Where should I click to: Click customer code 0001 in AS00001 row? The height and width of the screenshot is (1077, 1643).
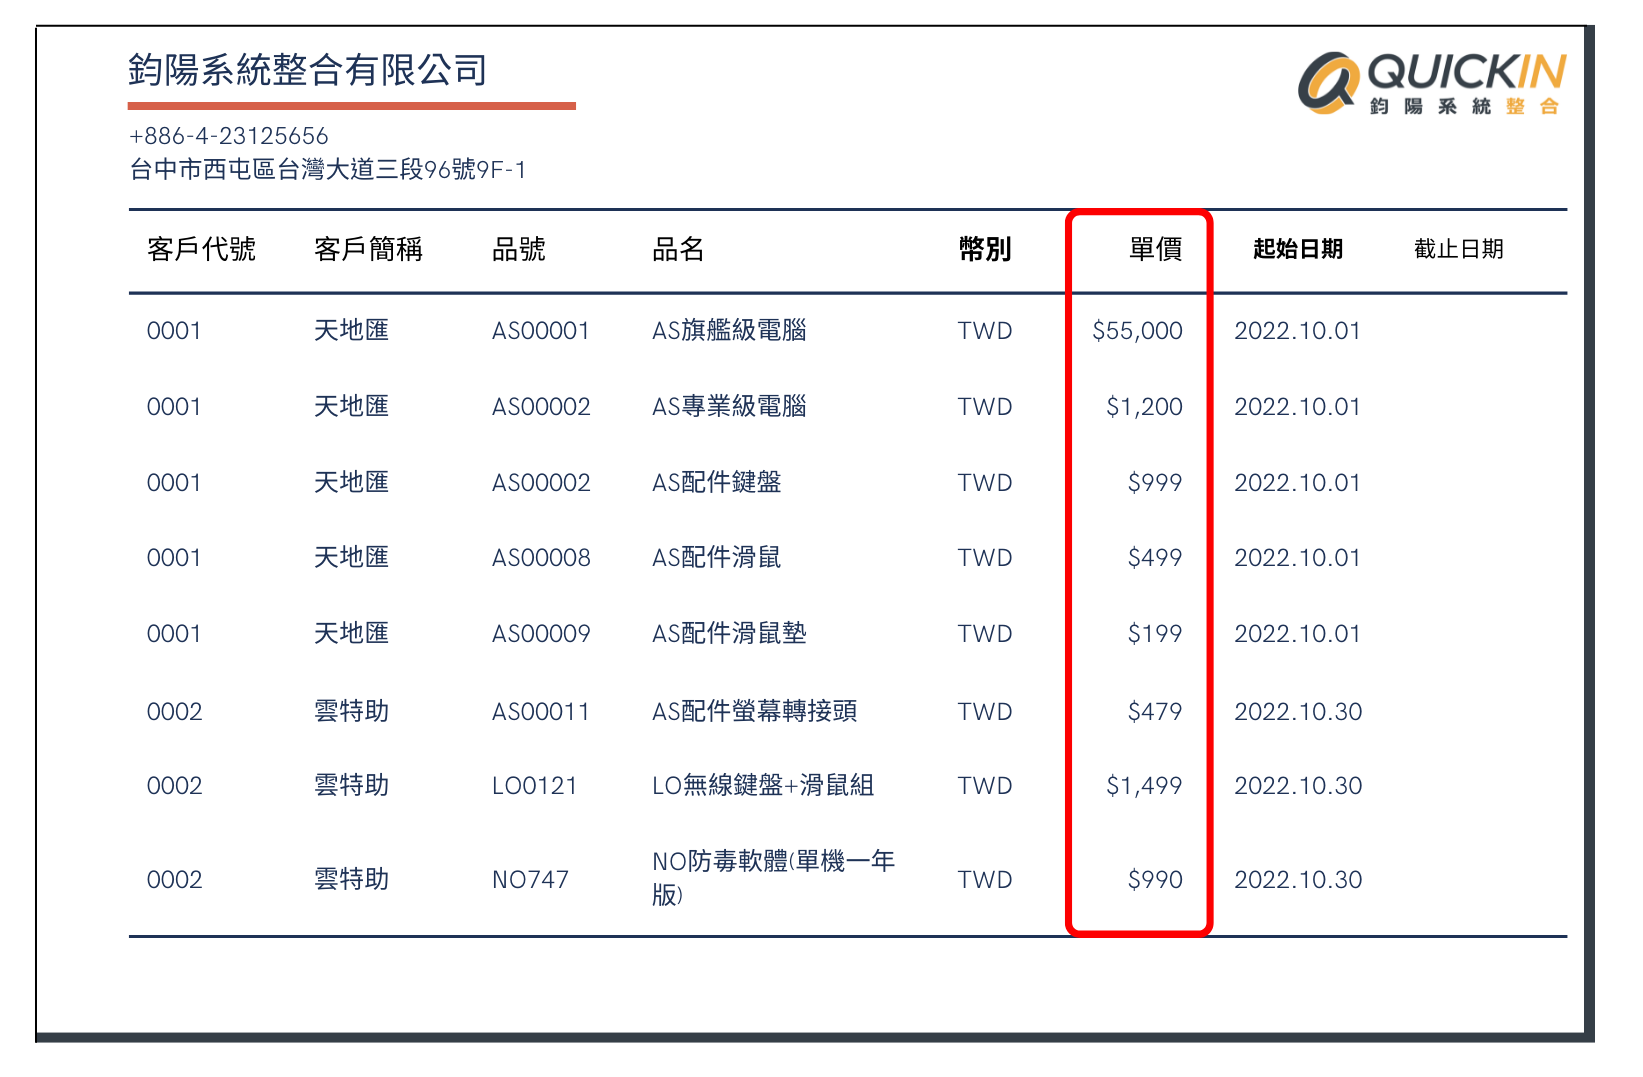174,331
